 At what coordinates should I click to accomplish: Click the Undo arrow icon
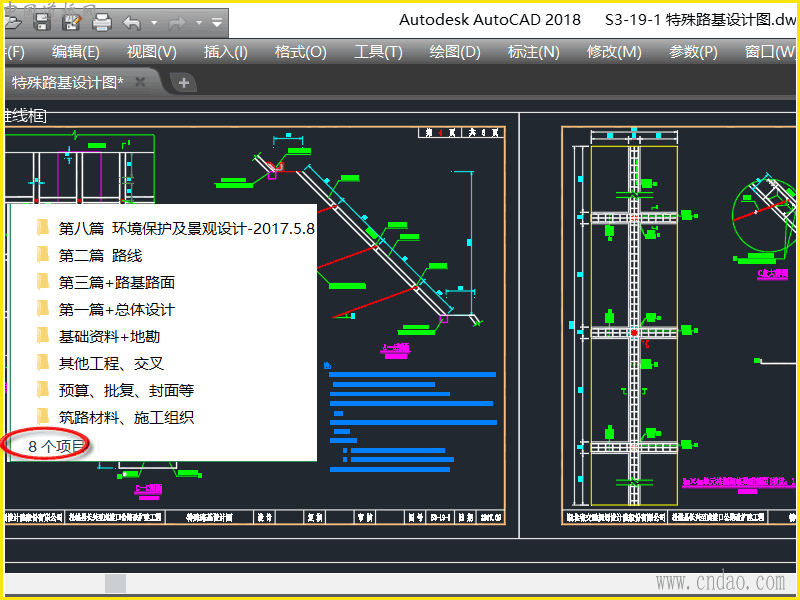click(132, 21)
